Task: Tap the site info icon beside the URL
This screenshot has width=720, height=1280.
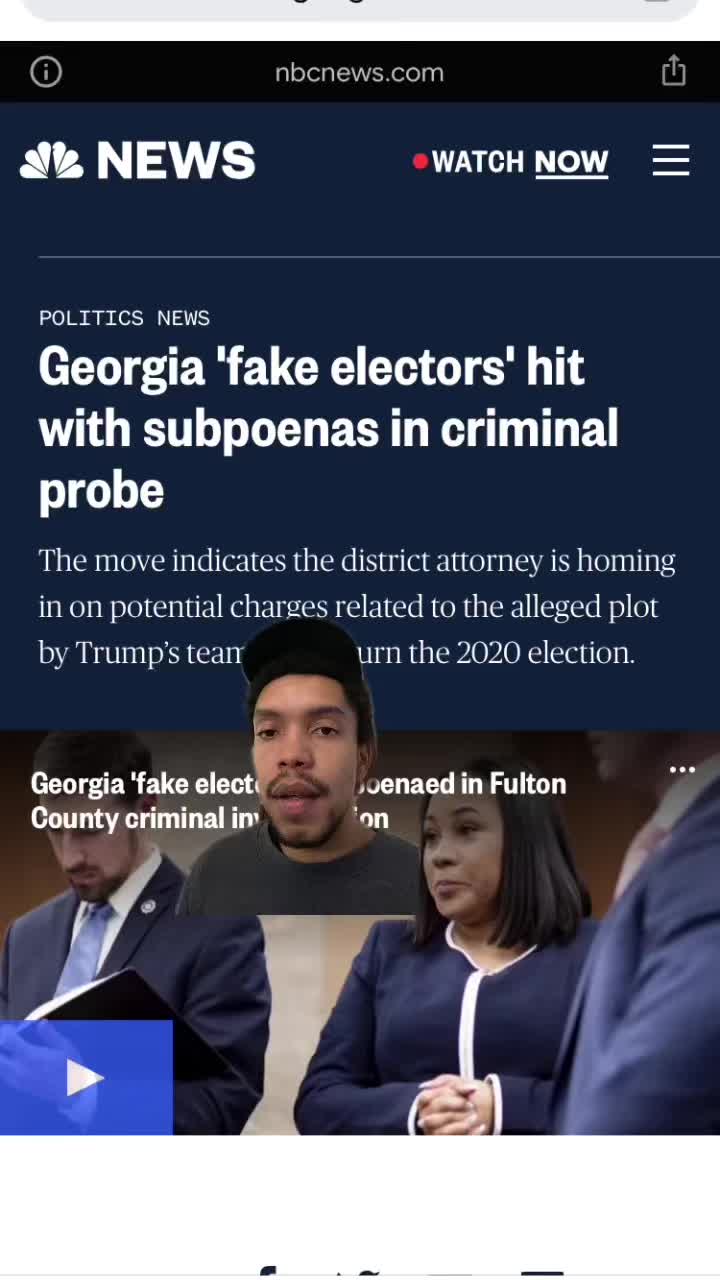Action: point(46,72)
